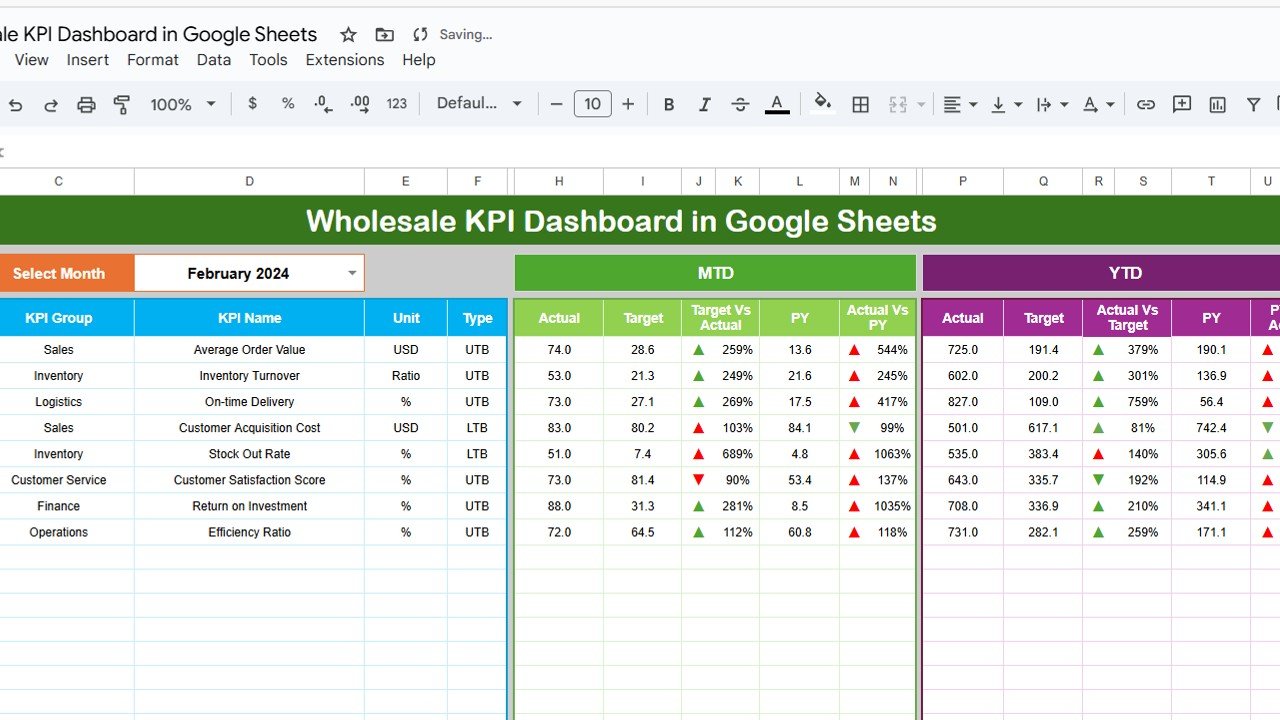Image resolution: width=1280 pixels, height=720 pixels.
Task: Click the green MTD header
Action: coord(715,273)
